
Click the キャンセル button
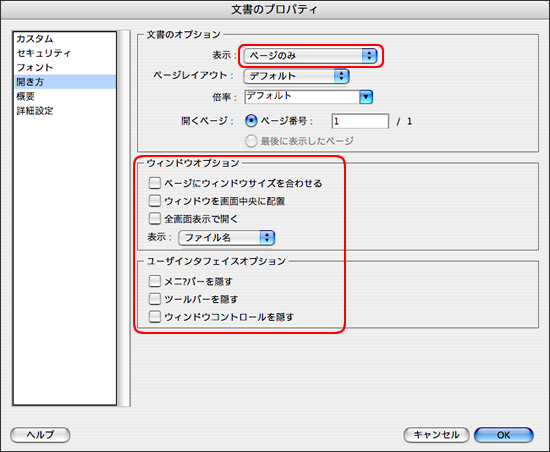click(x=436, y=435)
